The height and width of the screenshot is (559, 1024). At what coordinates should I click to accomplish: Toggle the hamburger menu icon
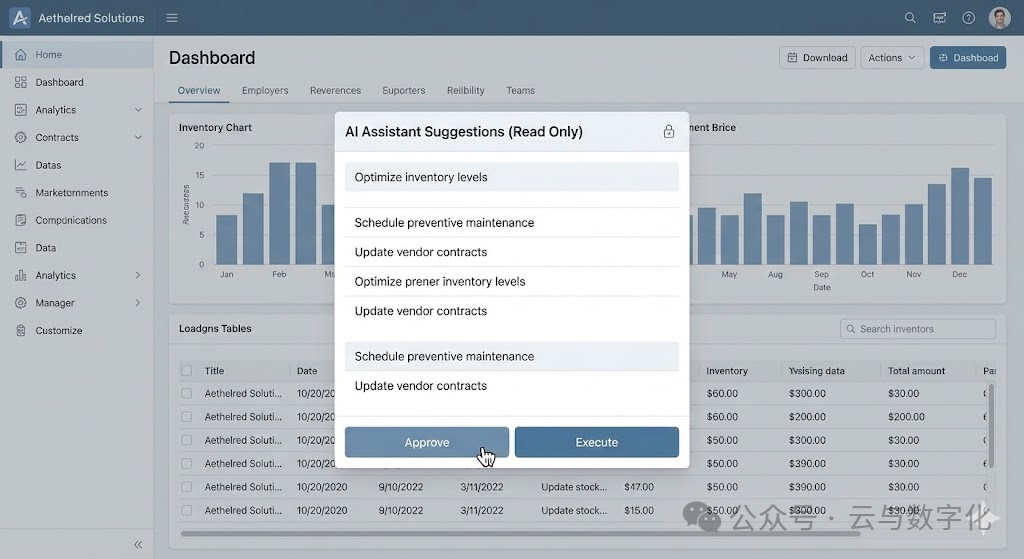click(172, 18)
